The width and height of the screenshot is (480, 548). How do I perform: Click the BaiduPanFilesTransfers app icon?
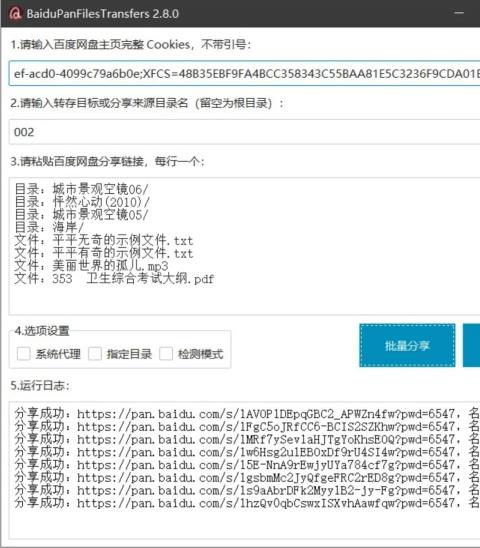tap(15, 14)
